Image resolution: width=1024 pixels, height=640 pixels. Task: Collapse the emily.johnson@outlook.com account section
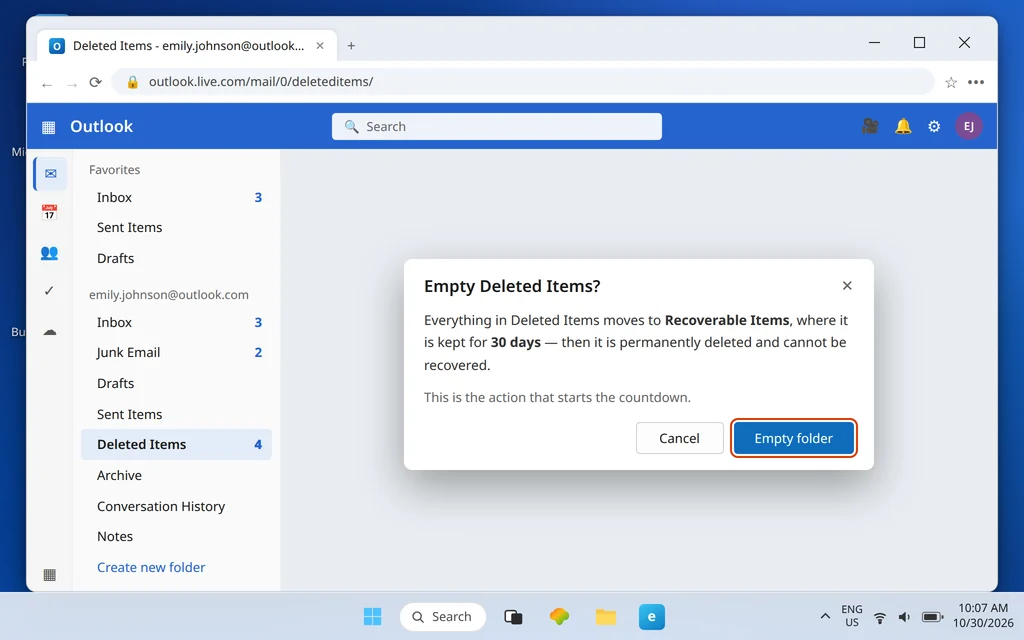tap(168, 295)
